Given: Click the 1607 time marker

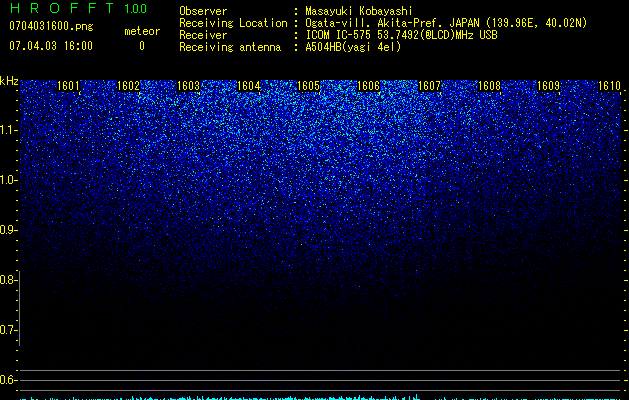Looking at the screenshot, I should (x=429, y=86).
